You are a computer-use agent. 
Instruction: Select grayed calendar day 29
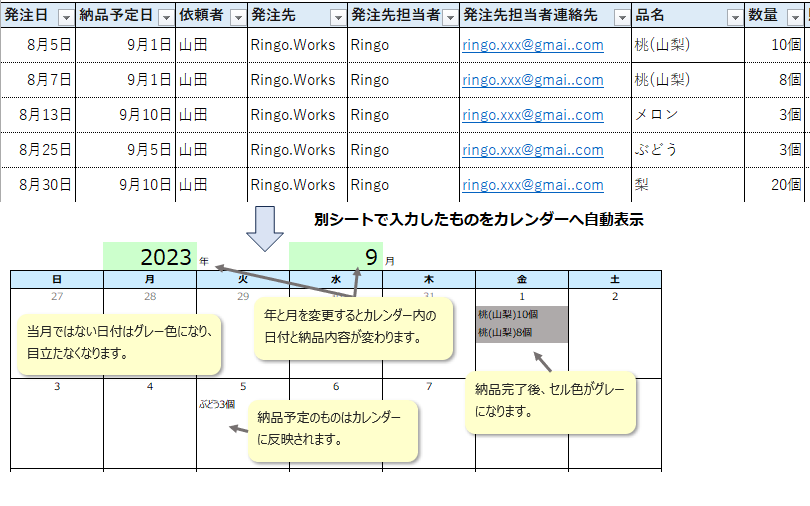tap(243, 296)
